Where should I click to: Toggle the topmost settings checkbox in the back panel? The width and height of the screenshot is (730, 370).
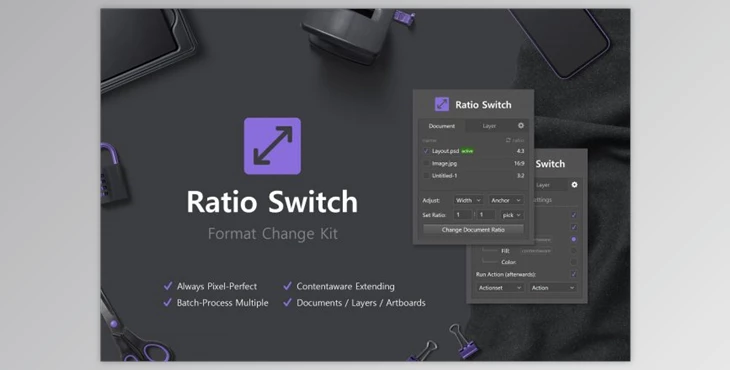(x=574, y=215)
